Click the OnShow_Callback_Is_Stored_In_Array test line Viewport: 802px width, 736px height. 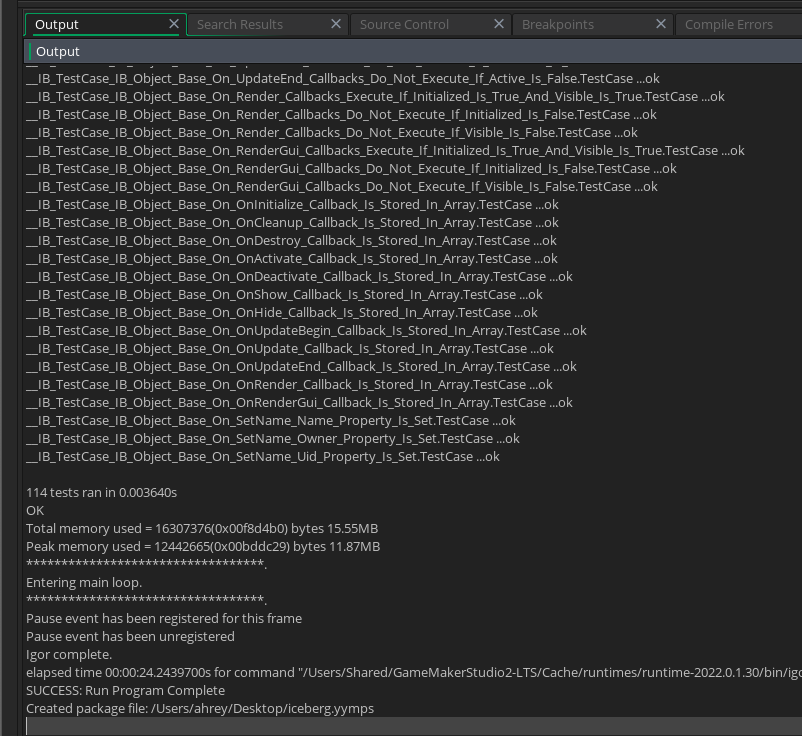[x=284, y=295]
